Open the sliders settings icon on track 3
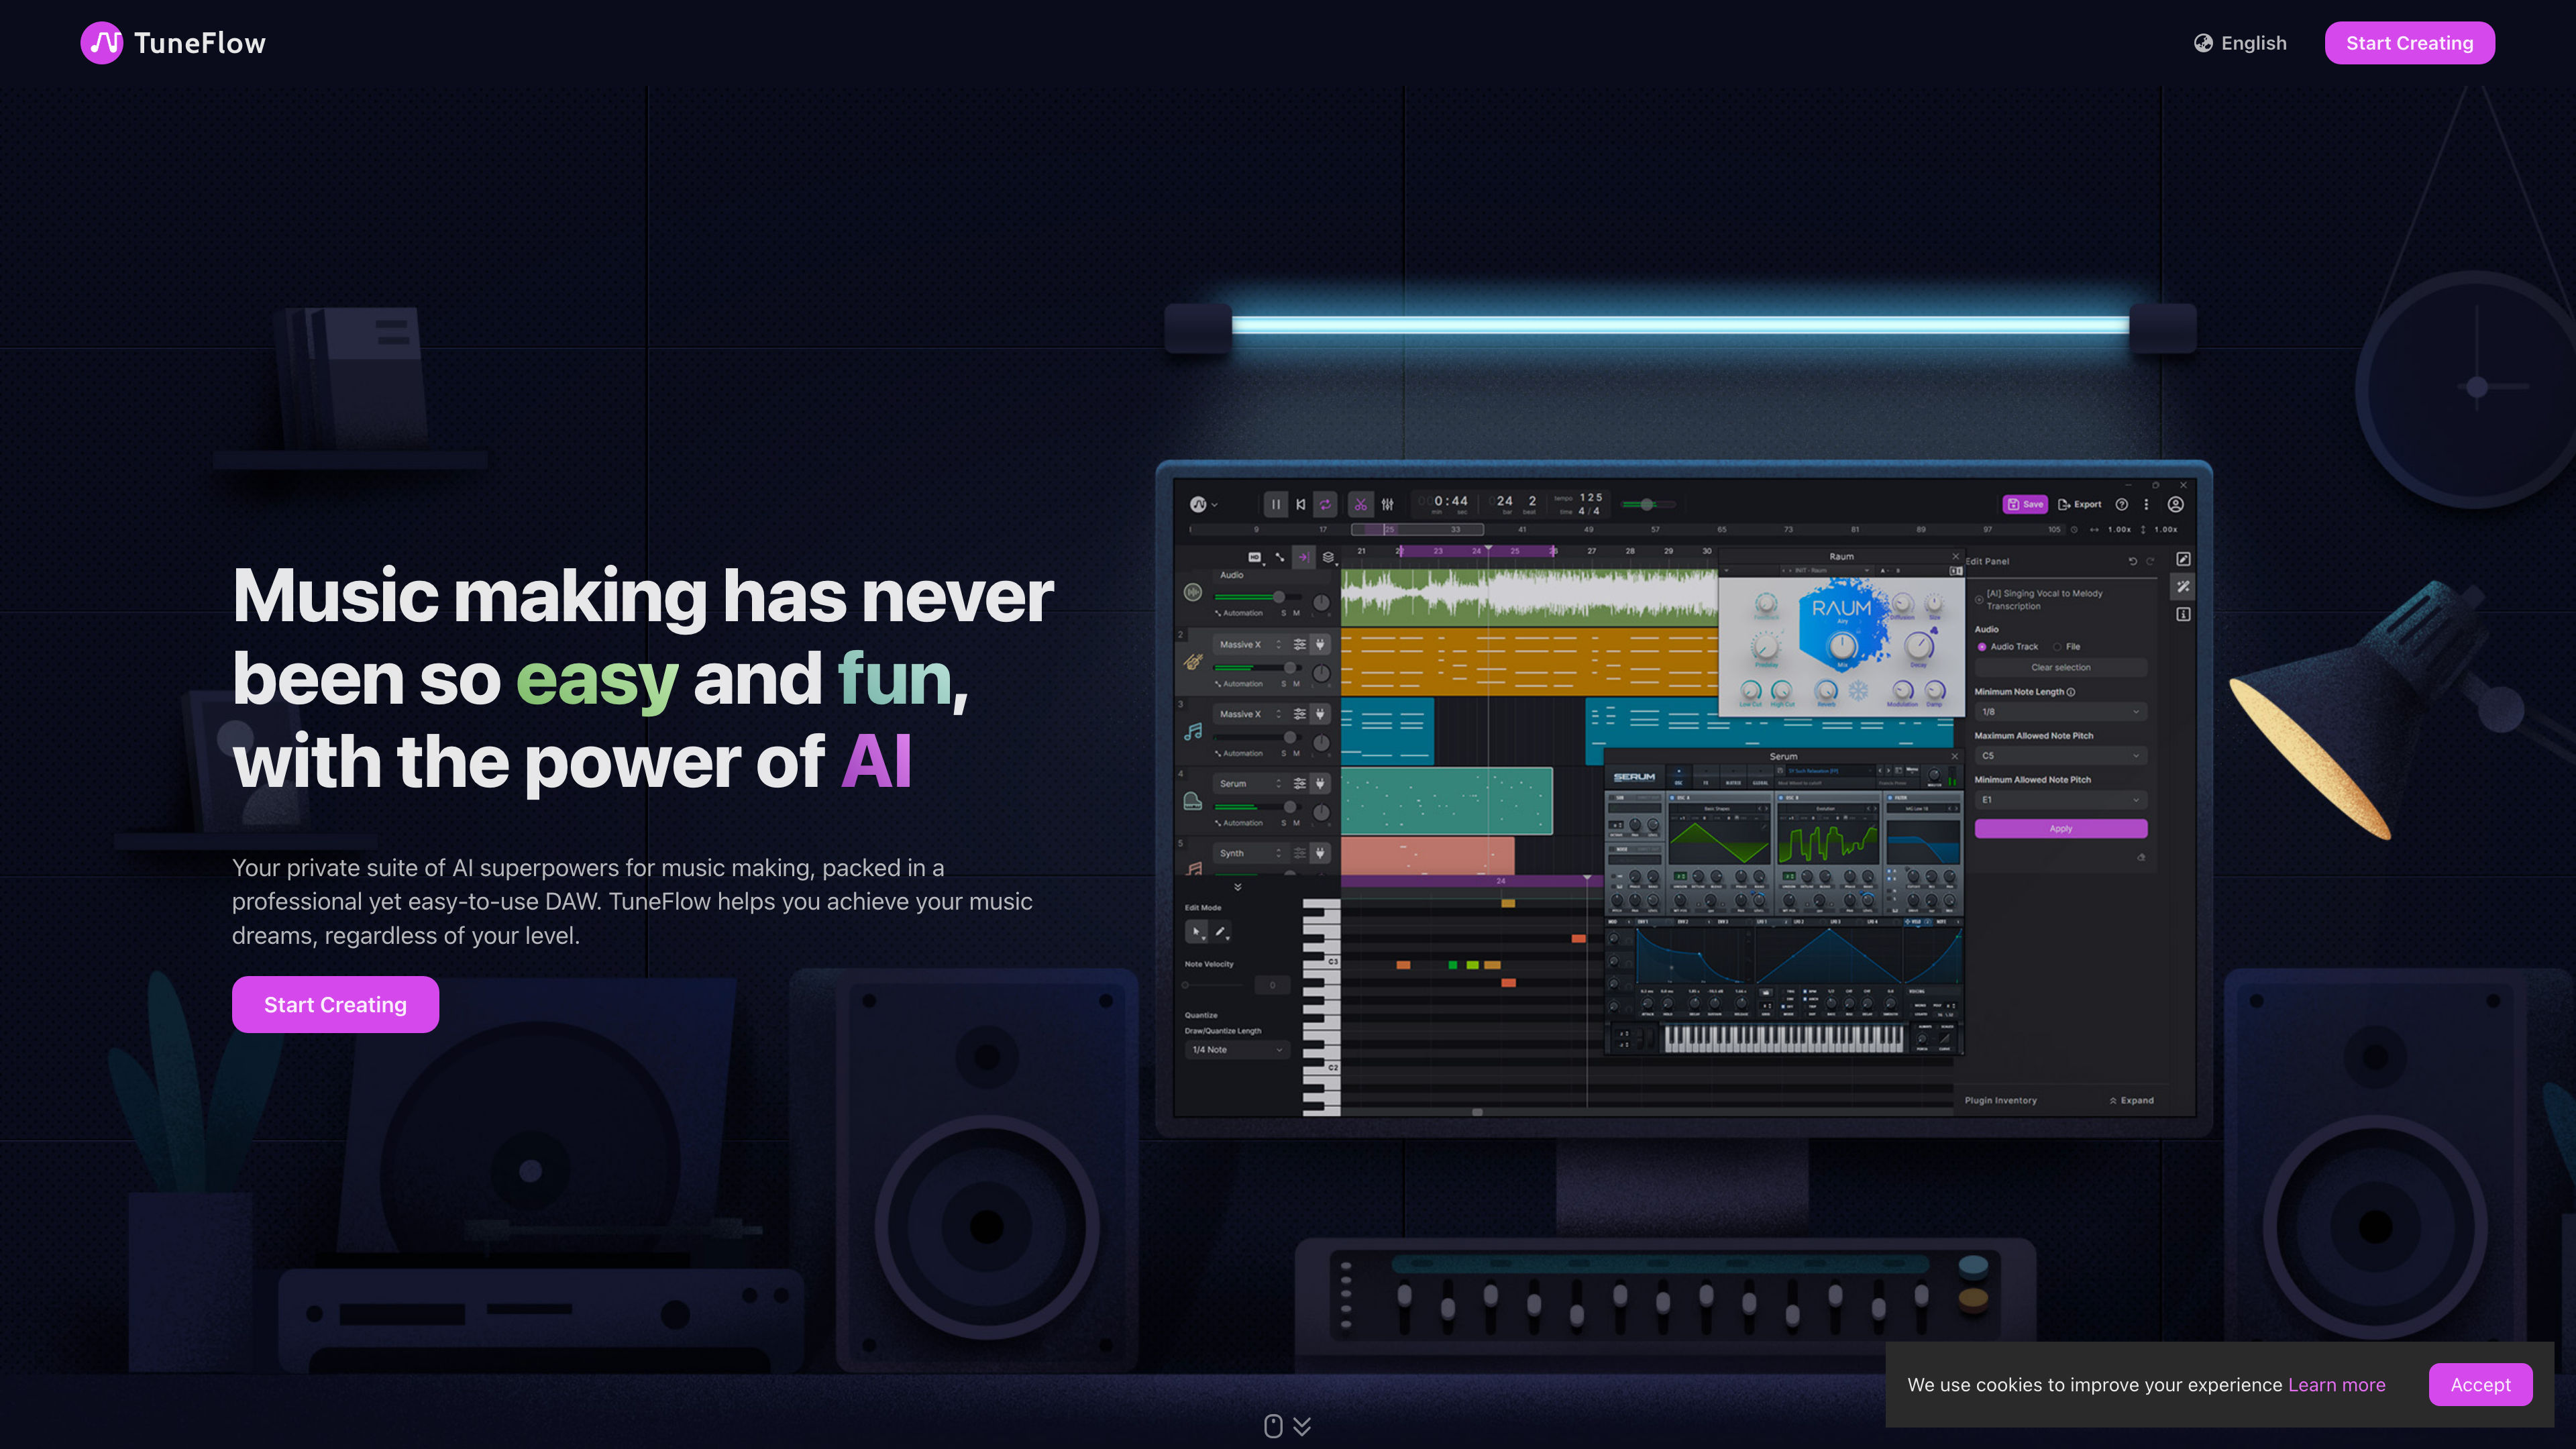2576x1449 pixels. pyautogui.click(x=1300, y=714)
